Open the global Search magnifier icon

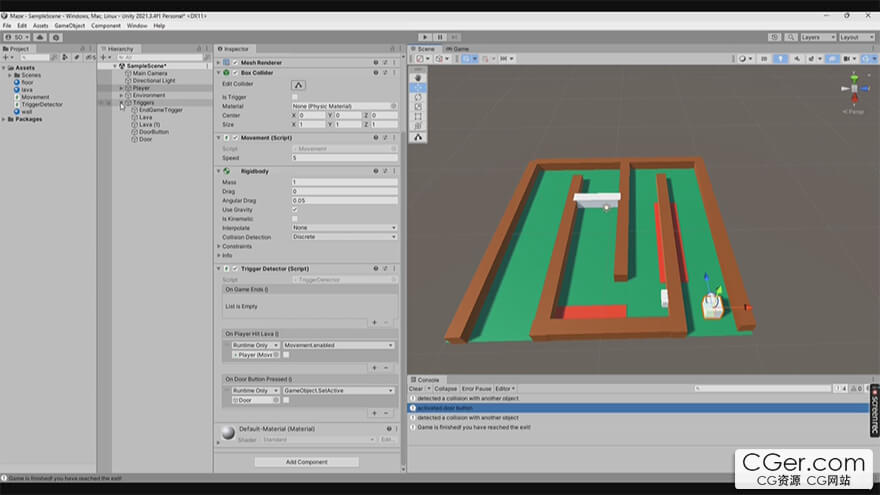791,37
